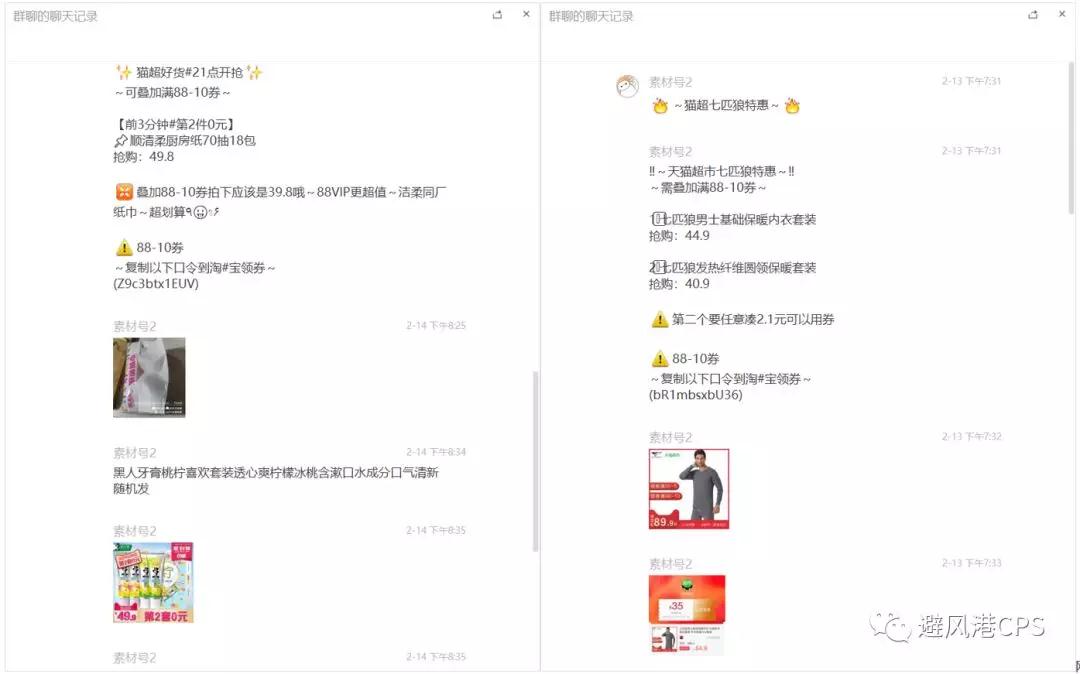Open the red coupon image thumbnail
Image resolution: width=1080 pixels, height=674 pixels.
[687, 598]
